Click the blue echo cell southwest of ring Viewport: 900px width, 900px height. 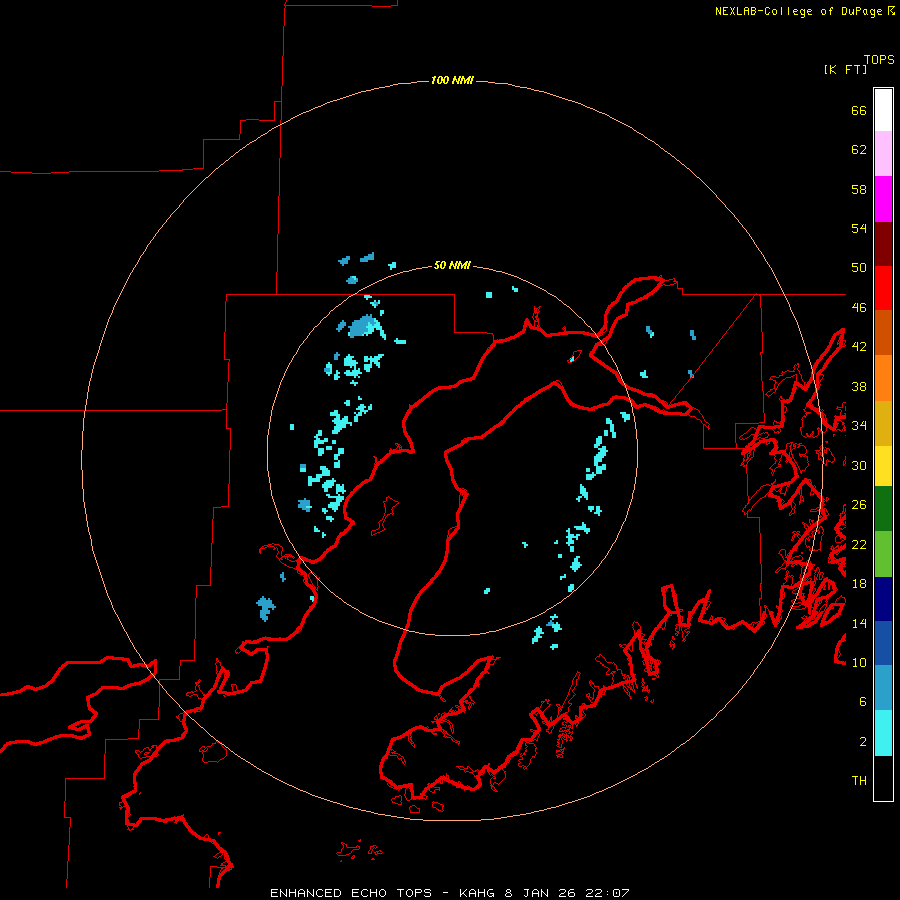265,608
